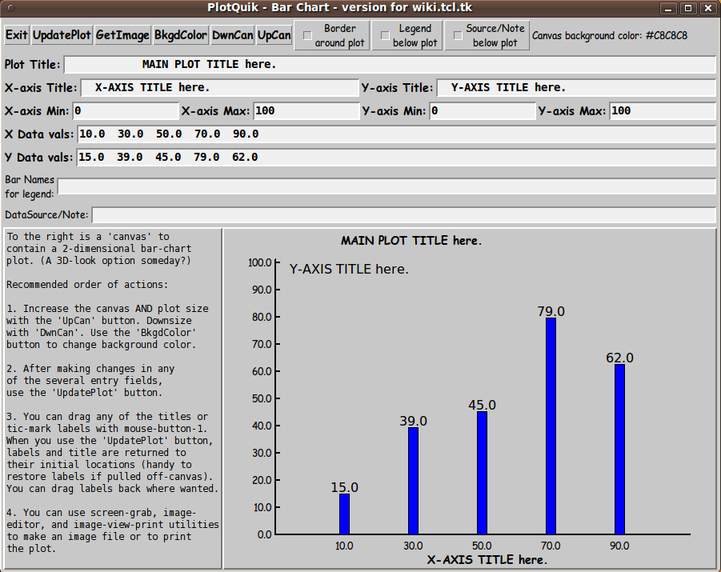Viewport: 721px width, 572px height.
Task: Minimize the PlotQuik window
Action: point(668,8)
